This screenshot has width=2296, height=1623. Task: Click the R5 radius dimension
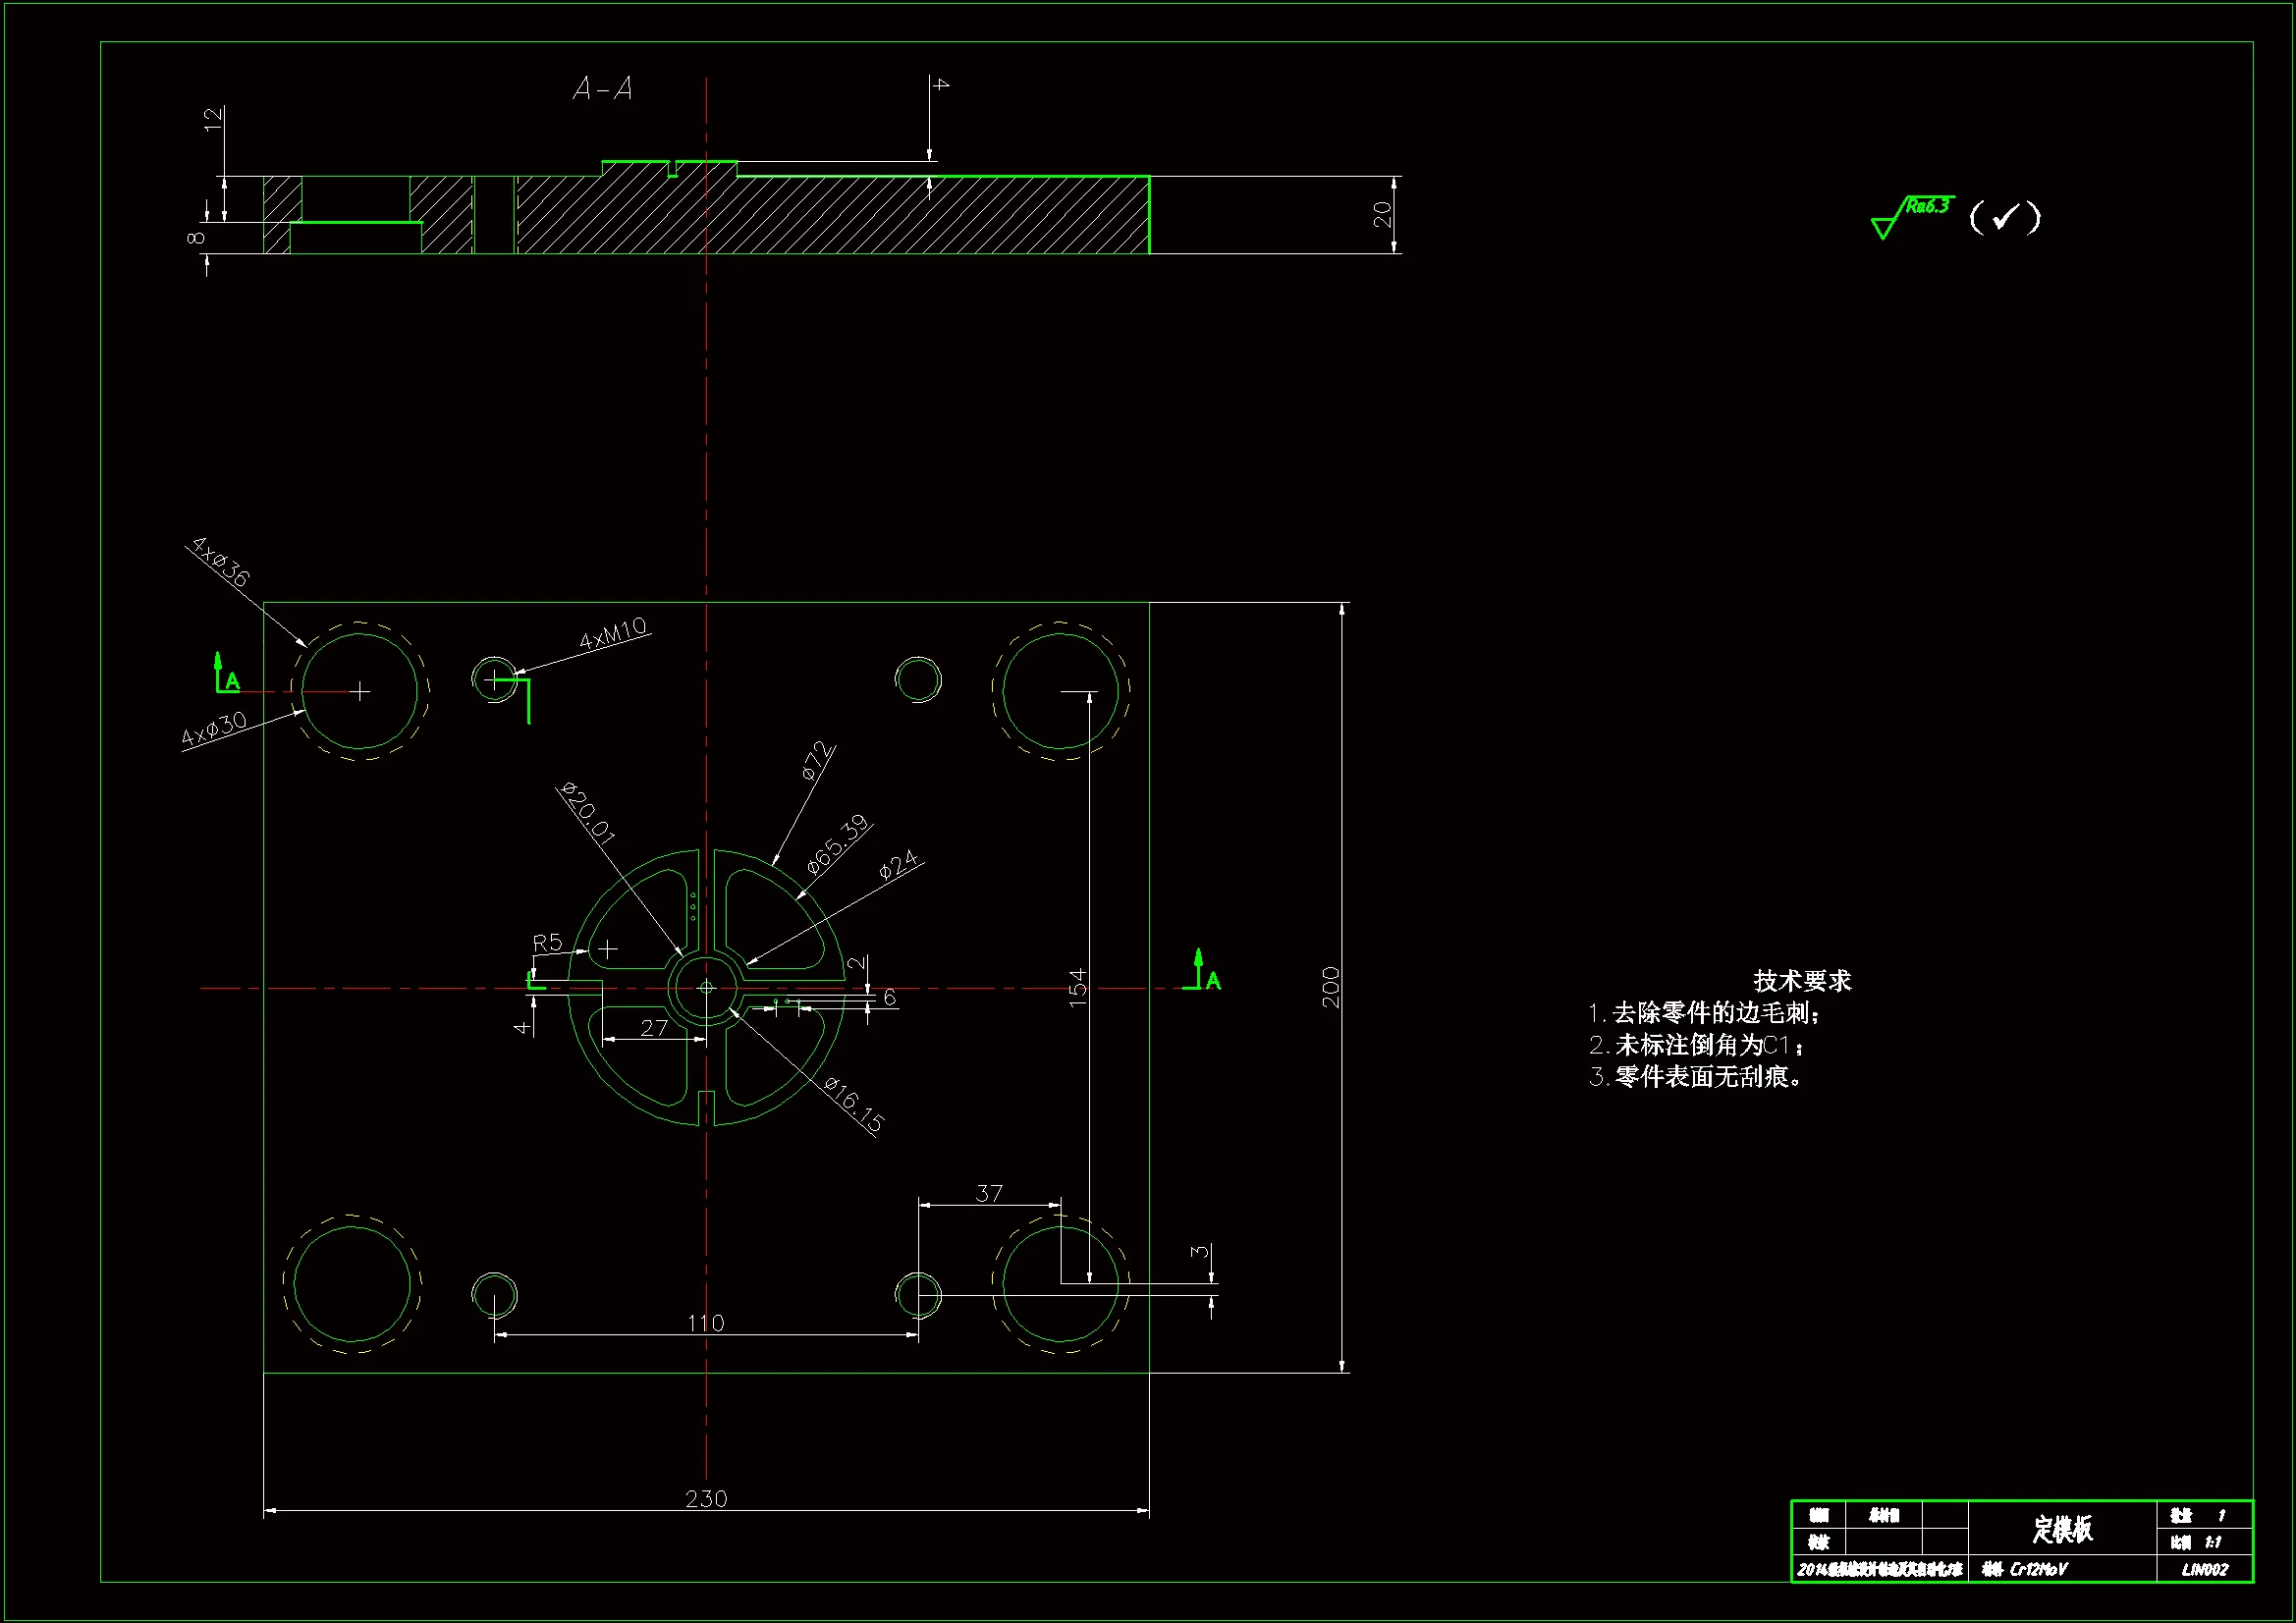tap(547, 942)
